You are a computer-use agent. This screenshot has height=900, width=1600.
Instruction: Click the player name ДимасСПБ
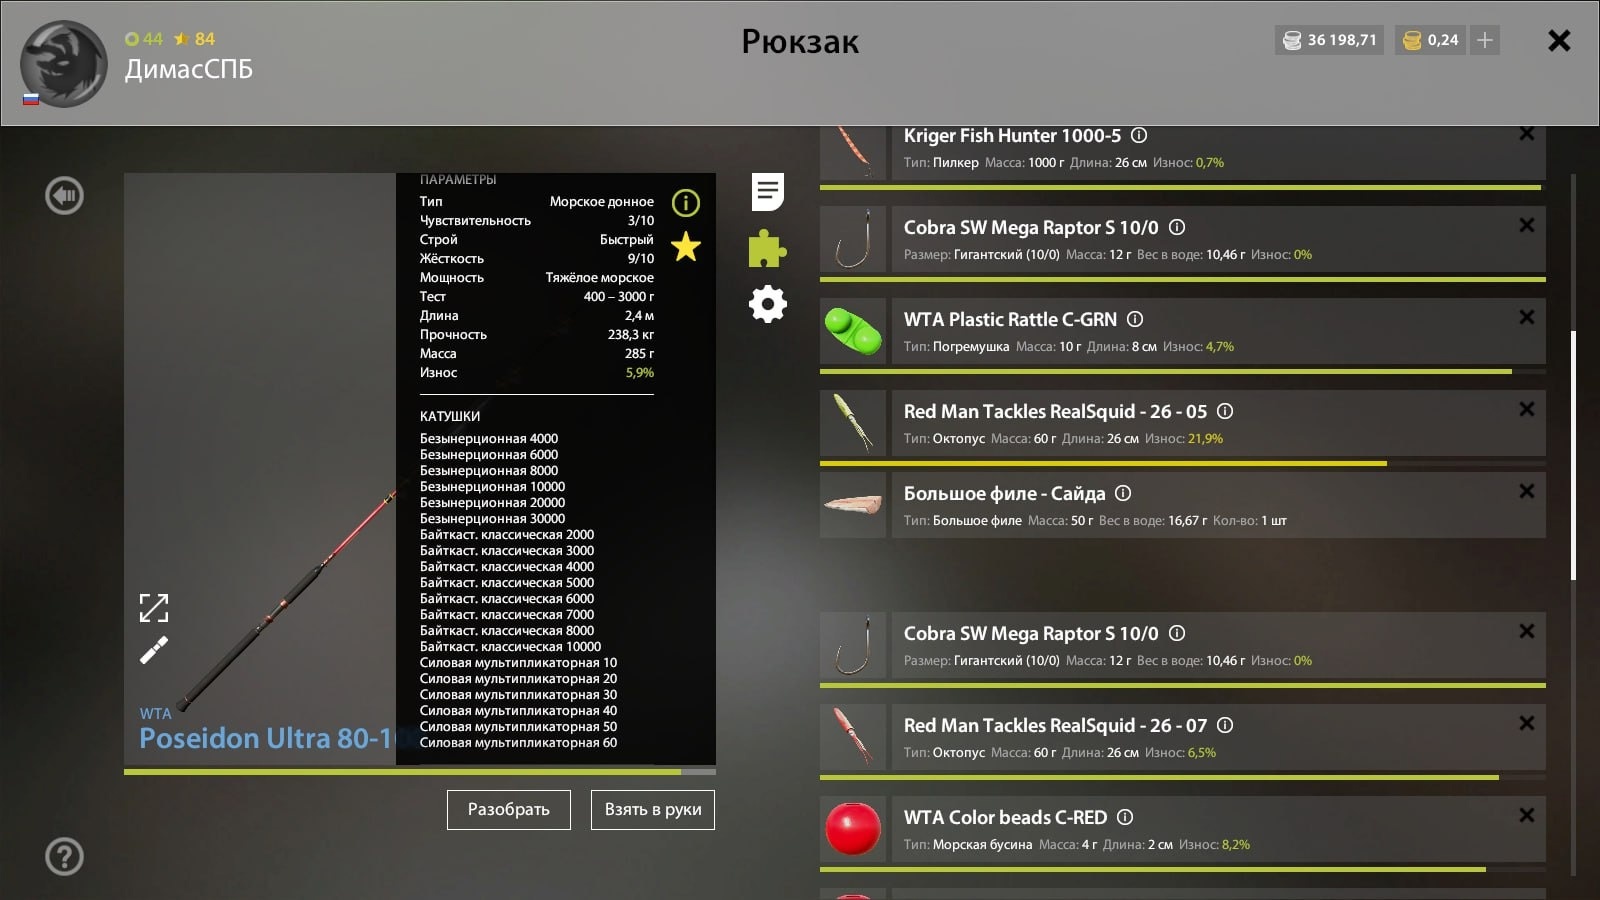point(189,70)
